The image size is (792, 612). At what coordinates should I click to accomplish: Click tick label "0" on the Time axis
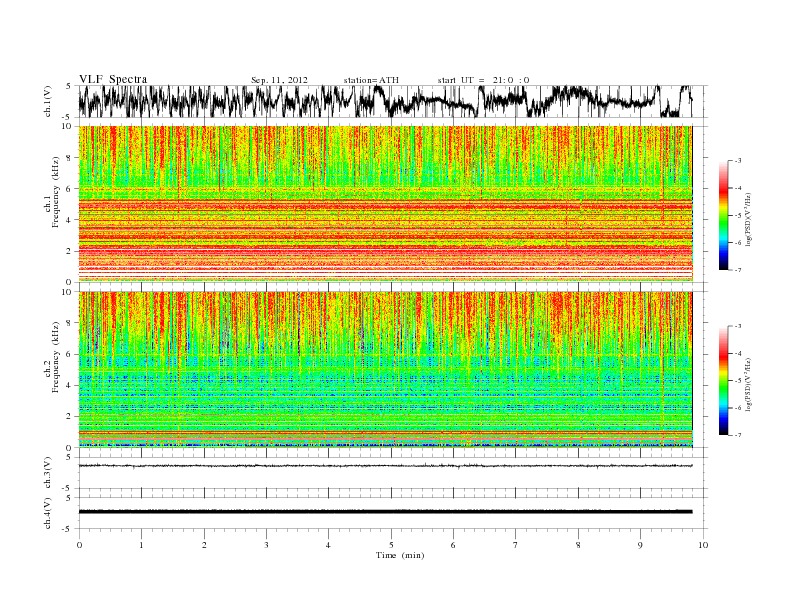click(x=79, y=545)
